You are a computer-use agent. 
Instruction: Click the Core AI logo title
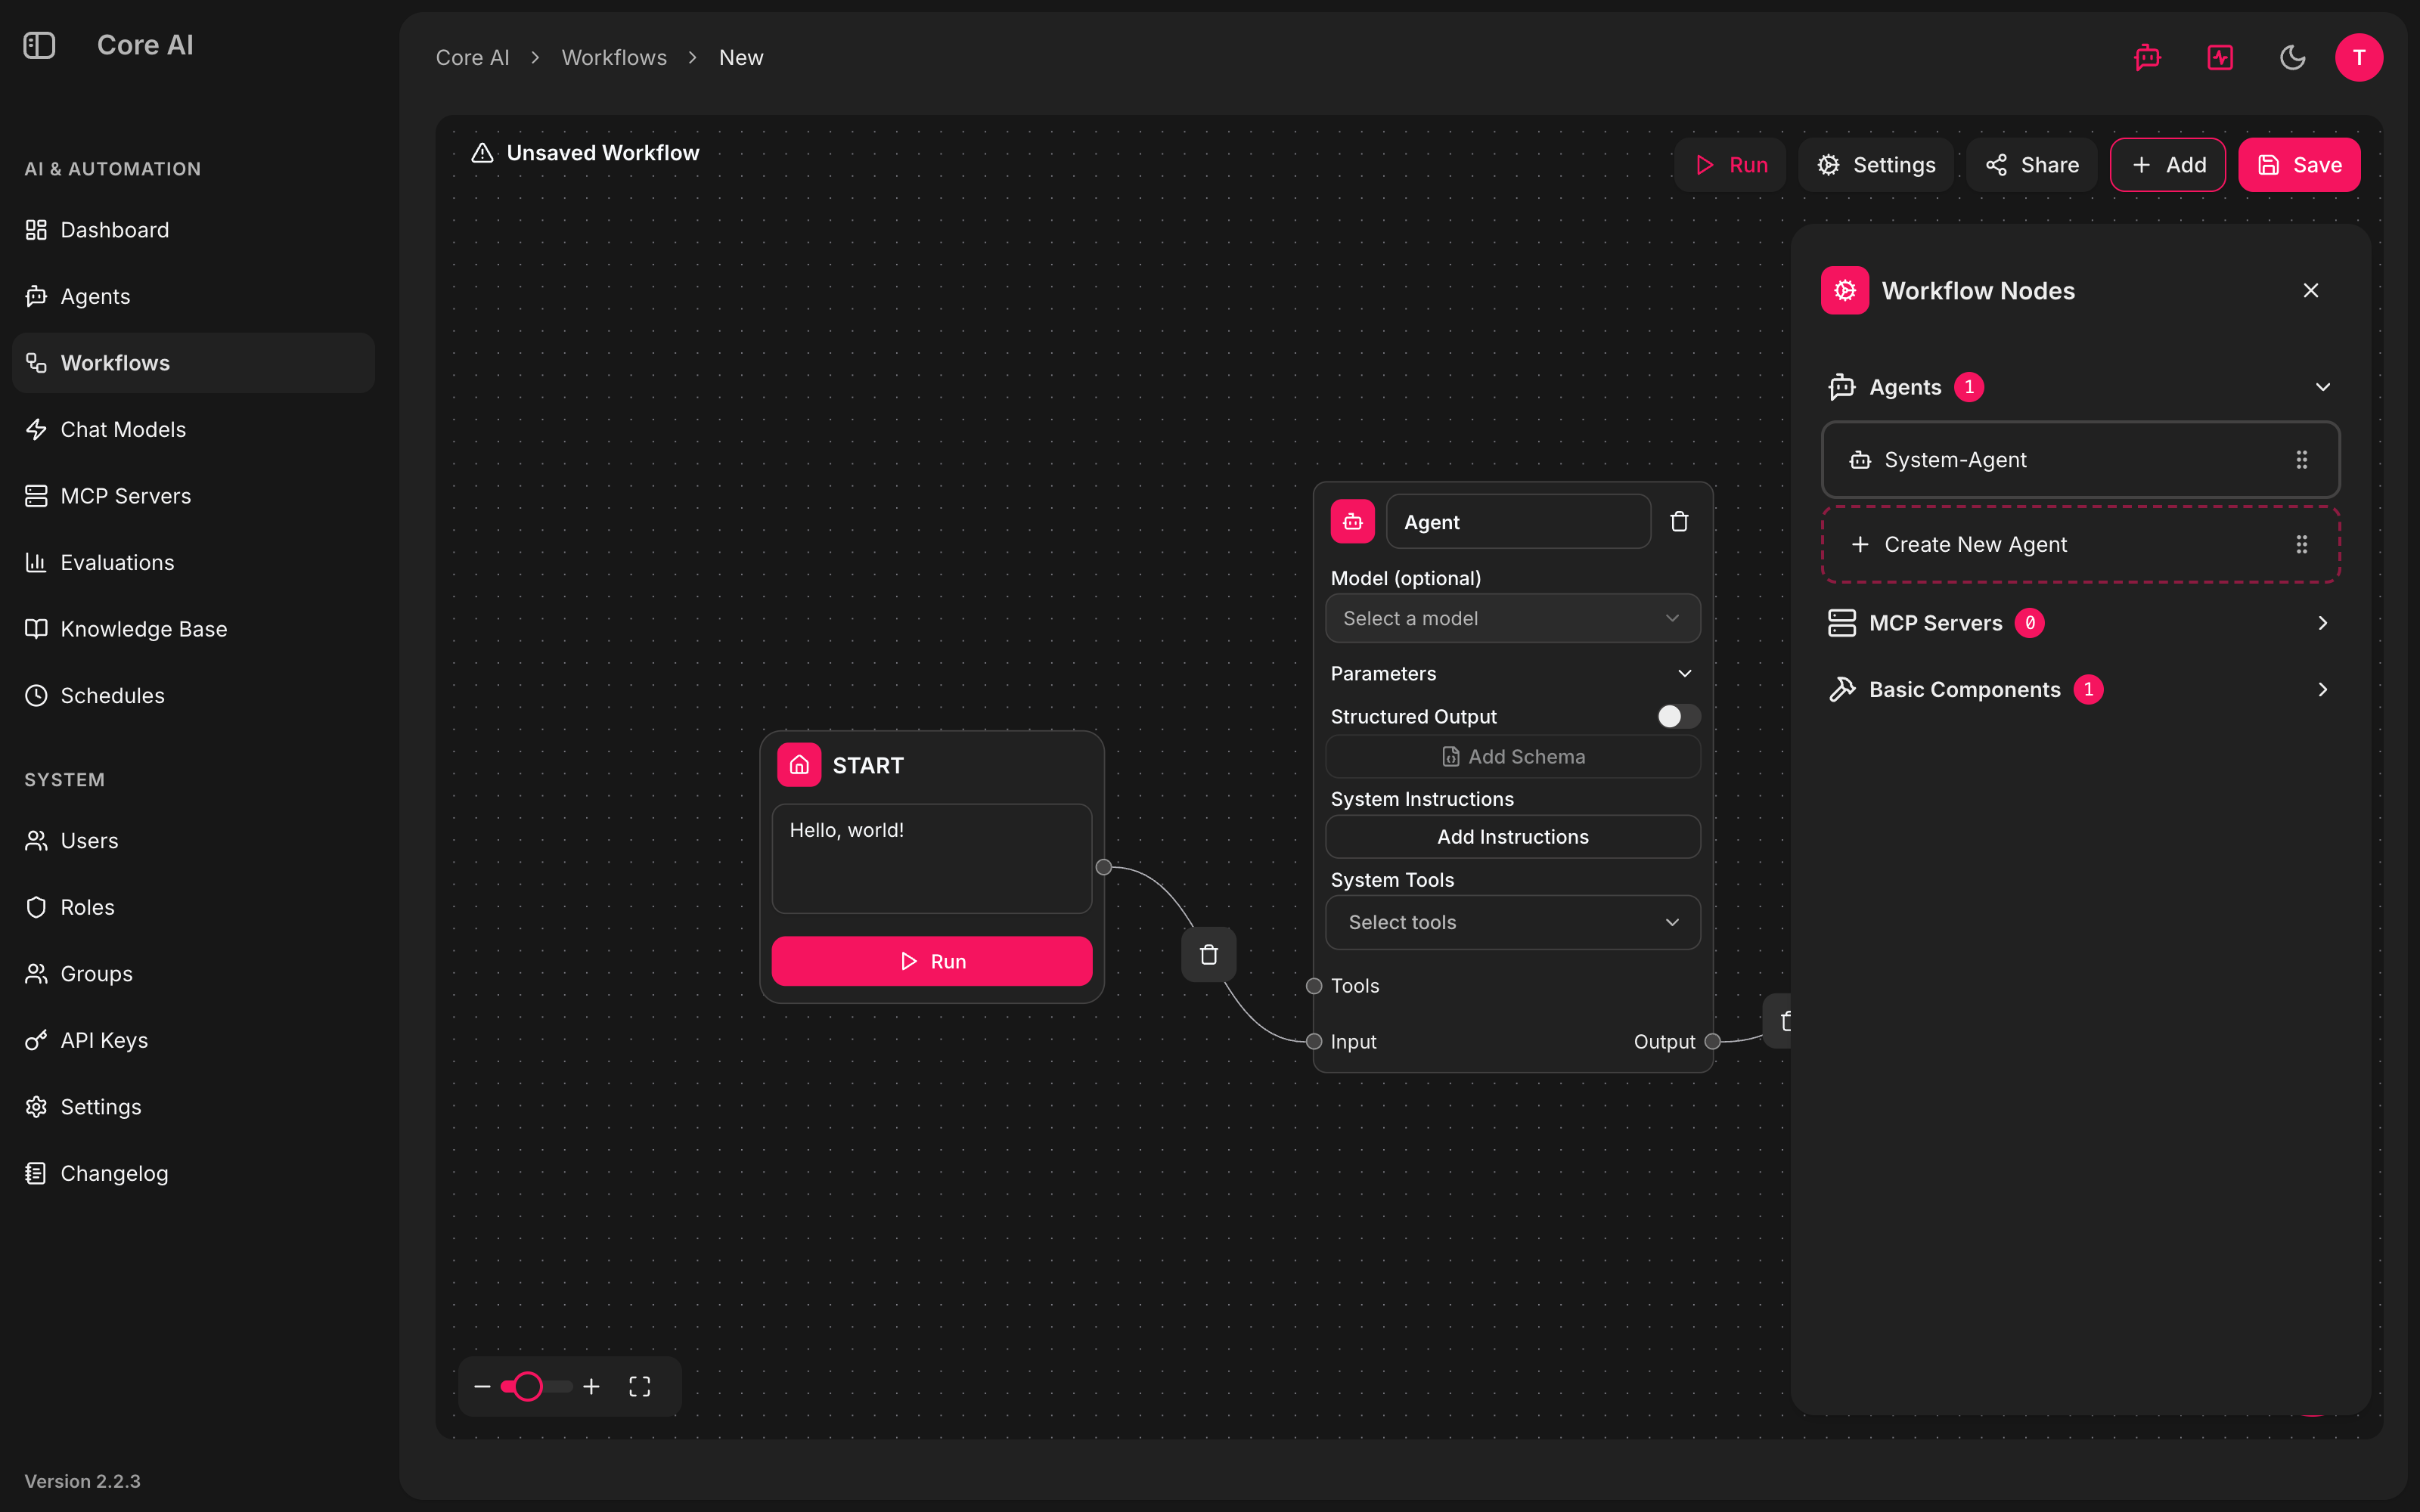click(145, 45)
